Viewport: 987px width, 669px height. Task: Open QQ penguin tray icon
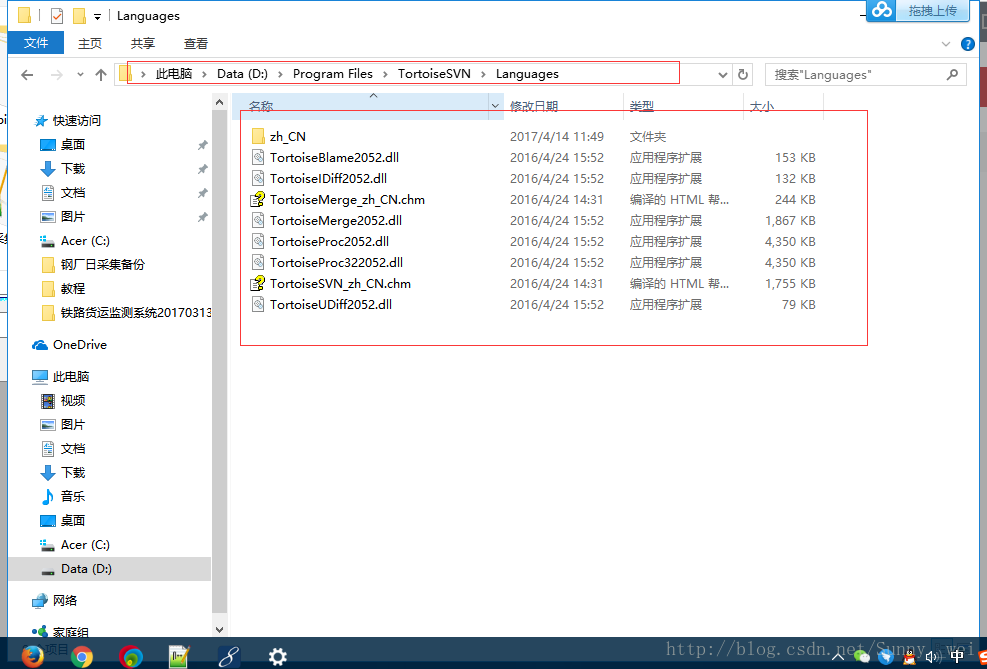[x=909, y=658]
